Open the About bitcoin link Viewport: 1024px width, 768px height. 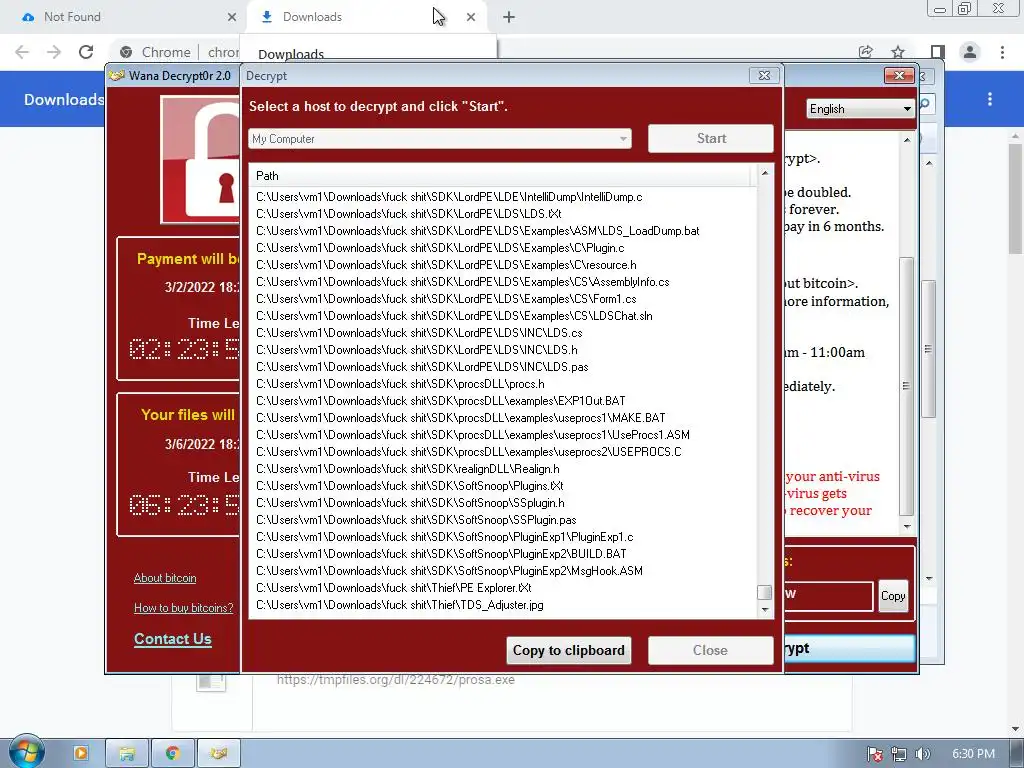pos(165,578)
